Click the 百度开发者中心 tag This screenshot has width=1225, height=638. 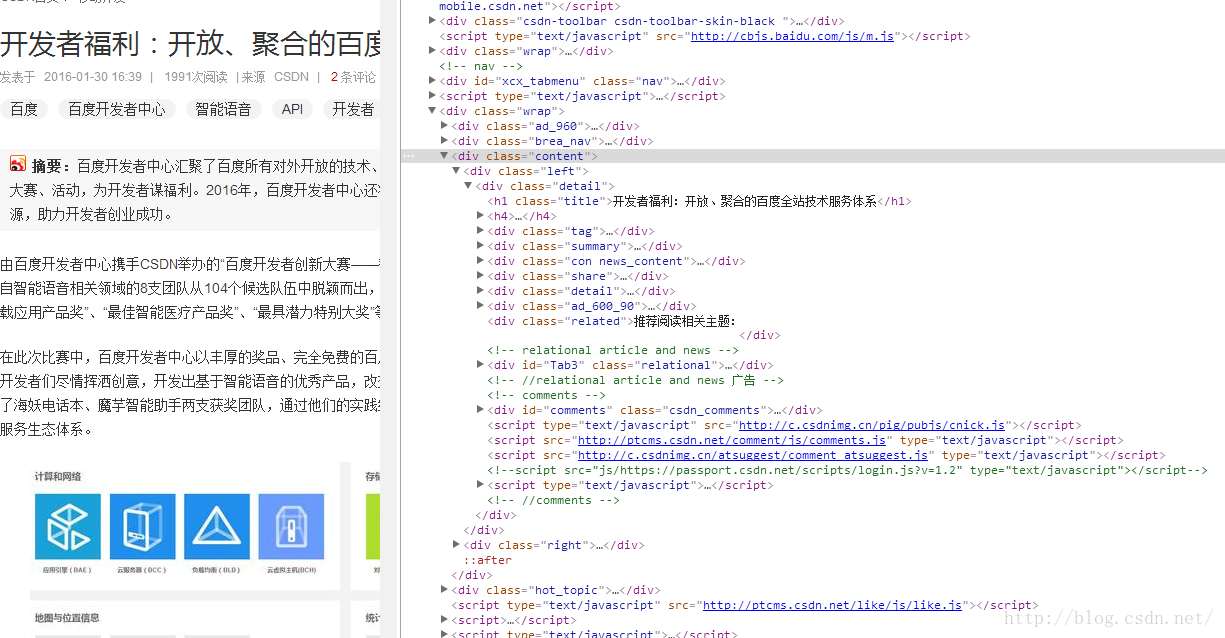pos(117,109)
